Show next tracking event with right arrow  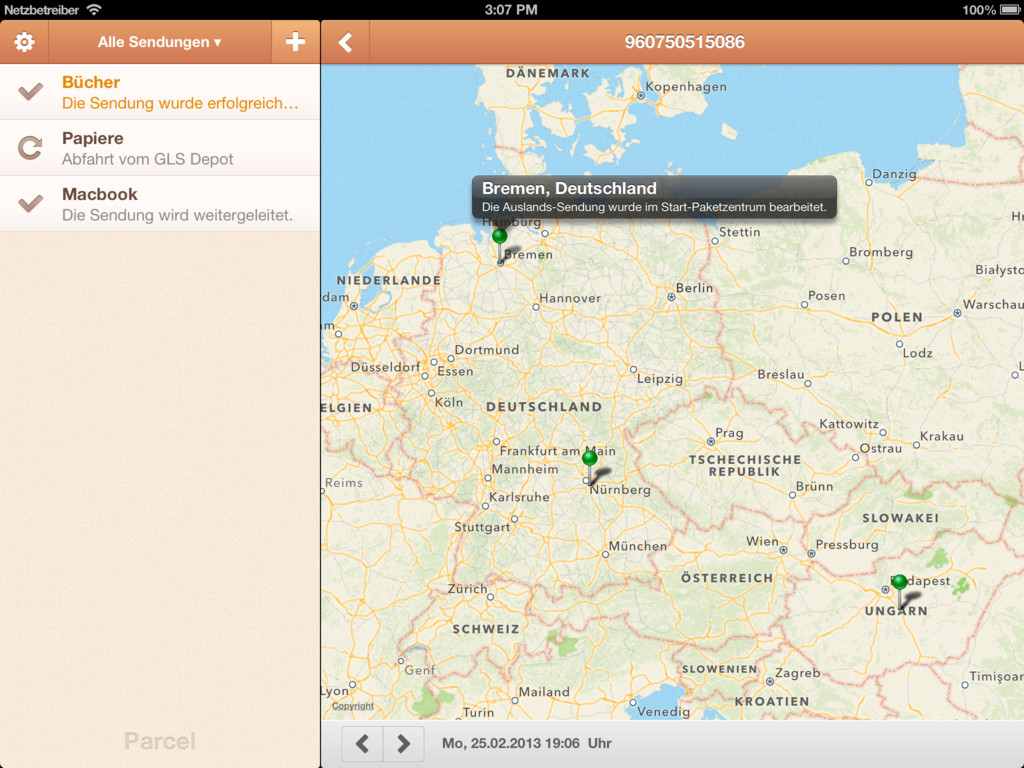point(404,744)
